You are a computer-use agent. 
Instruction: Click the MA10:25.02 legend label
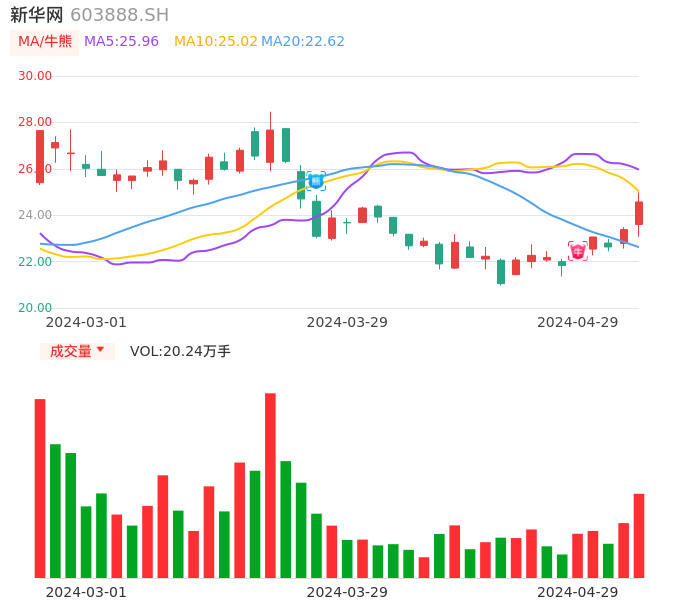tap(215, 42)
